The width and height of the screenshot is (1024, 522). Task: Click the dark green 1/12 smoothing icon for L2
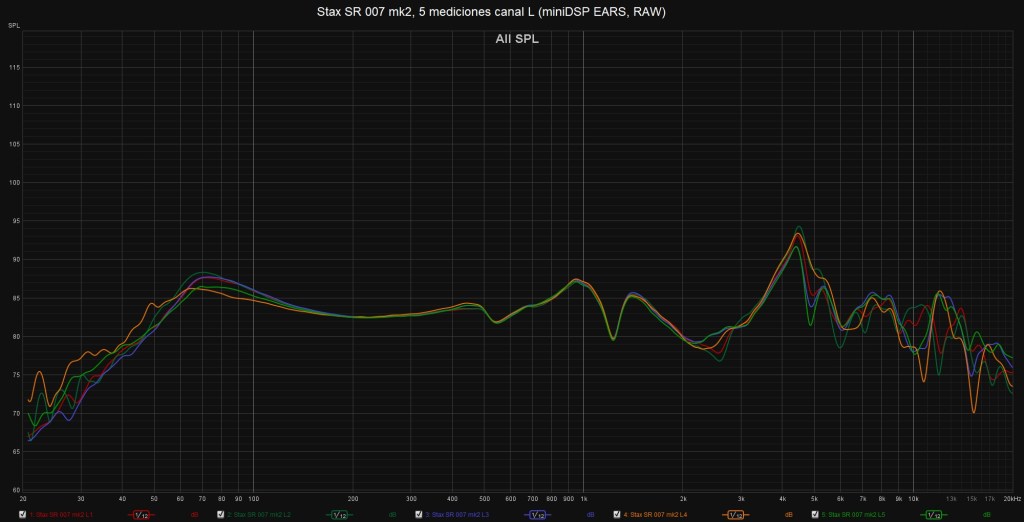coord(339,515)
